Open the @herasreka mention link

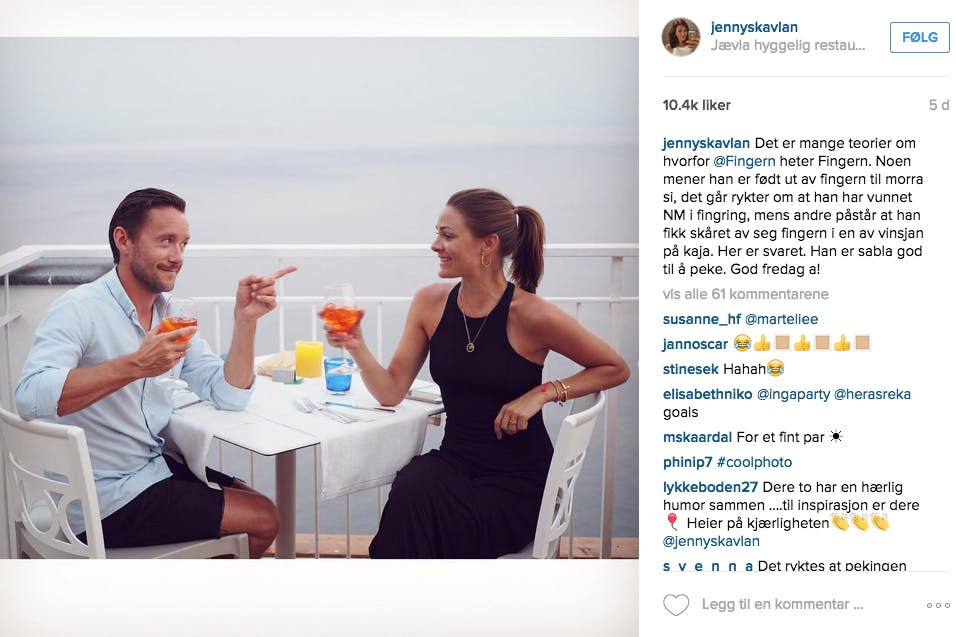coord(872,394)
